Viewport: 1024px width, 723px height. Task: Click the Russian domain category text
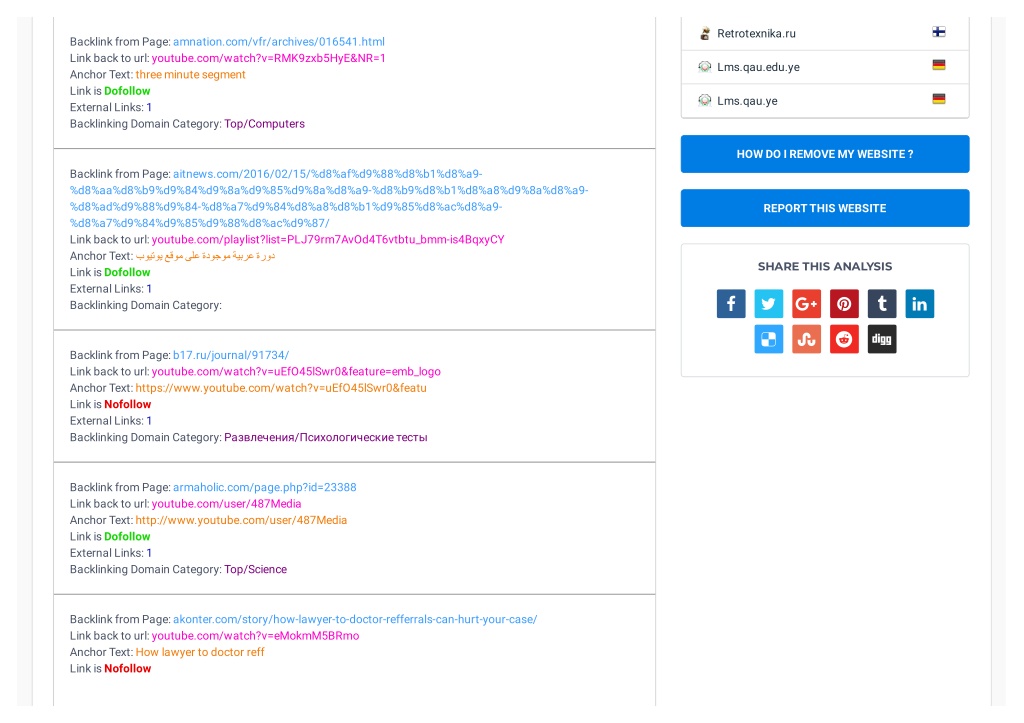tap(326, 438)
